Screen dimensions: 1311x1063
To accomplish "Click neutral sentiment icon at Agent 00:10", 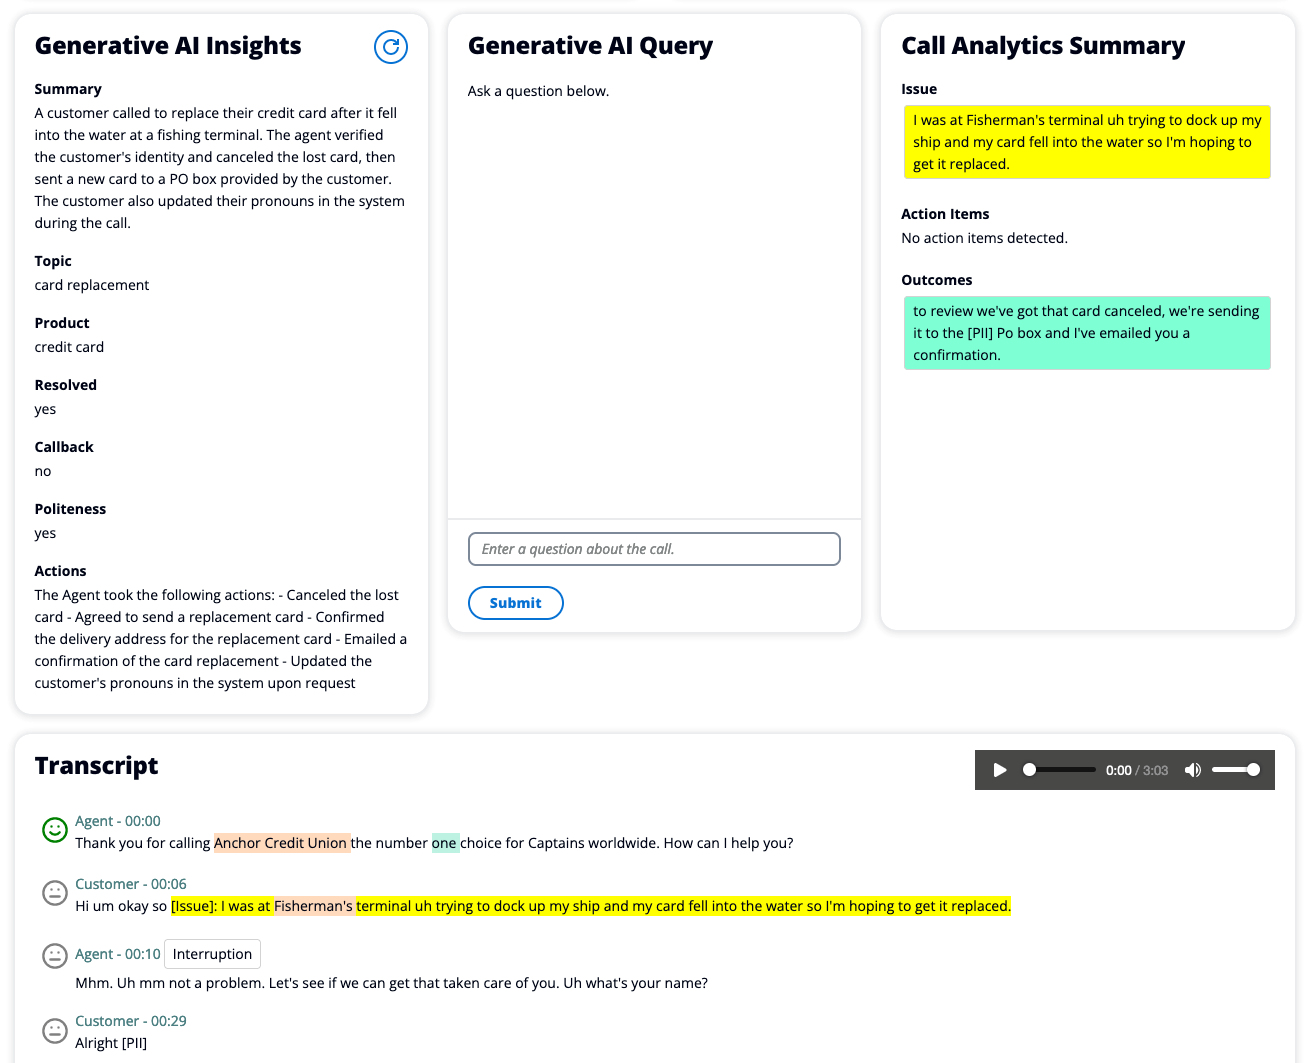I will (55, 956).
